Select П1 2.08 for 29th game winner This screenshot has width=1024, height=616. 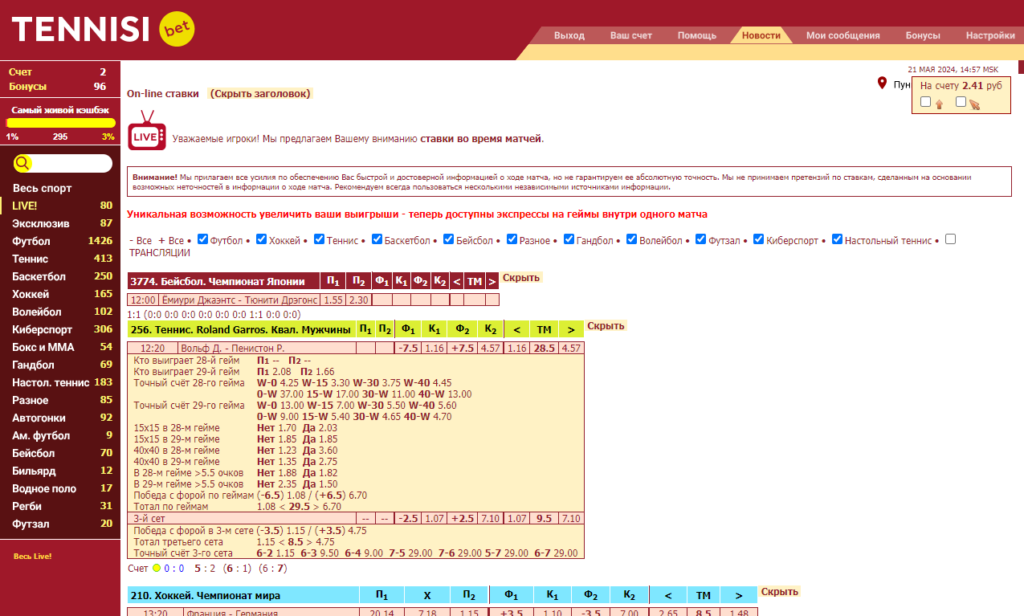point(274,372)
